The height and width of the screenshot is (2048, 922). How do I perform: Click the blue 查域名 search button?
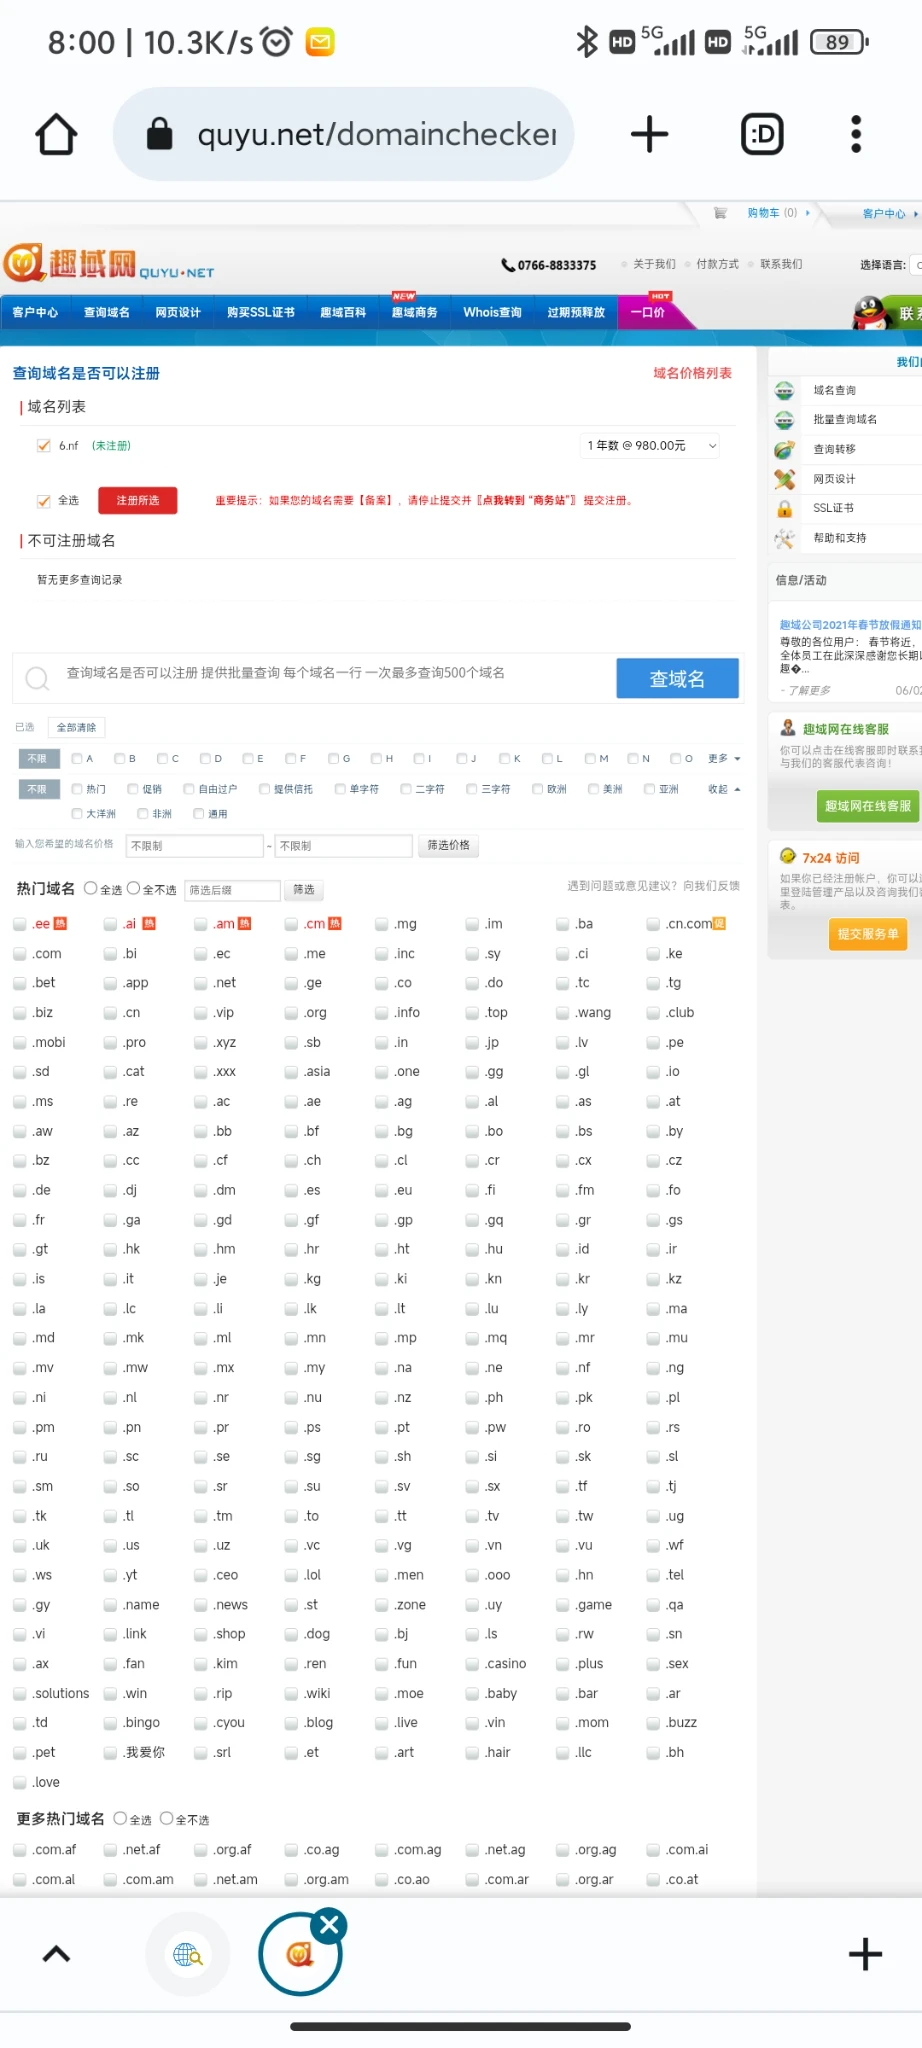click(677, 679)
